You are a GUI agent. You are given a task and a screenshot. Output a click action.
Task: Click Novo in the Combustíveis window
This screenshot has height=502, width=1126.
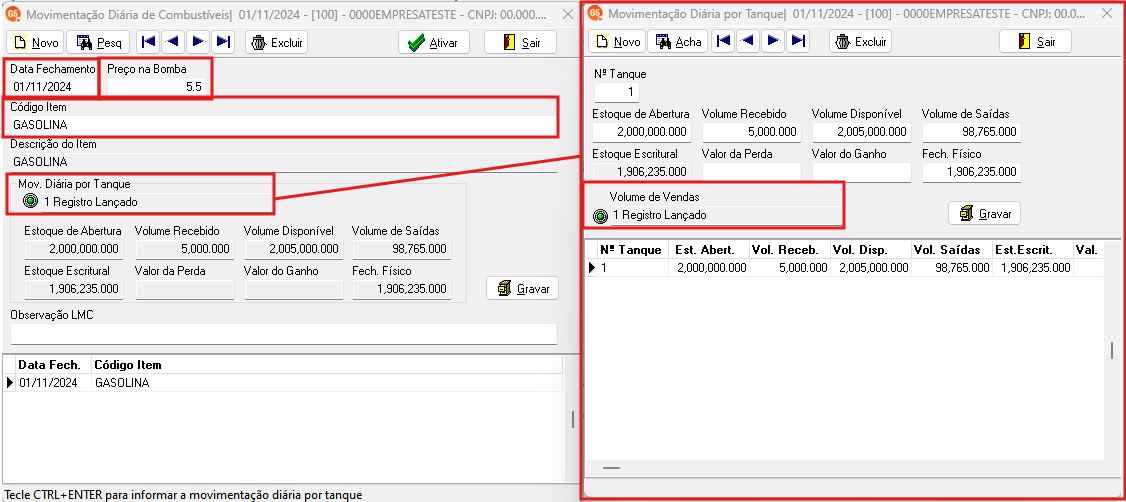tap(35, 42)
